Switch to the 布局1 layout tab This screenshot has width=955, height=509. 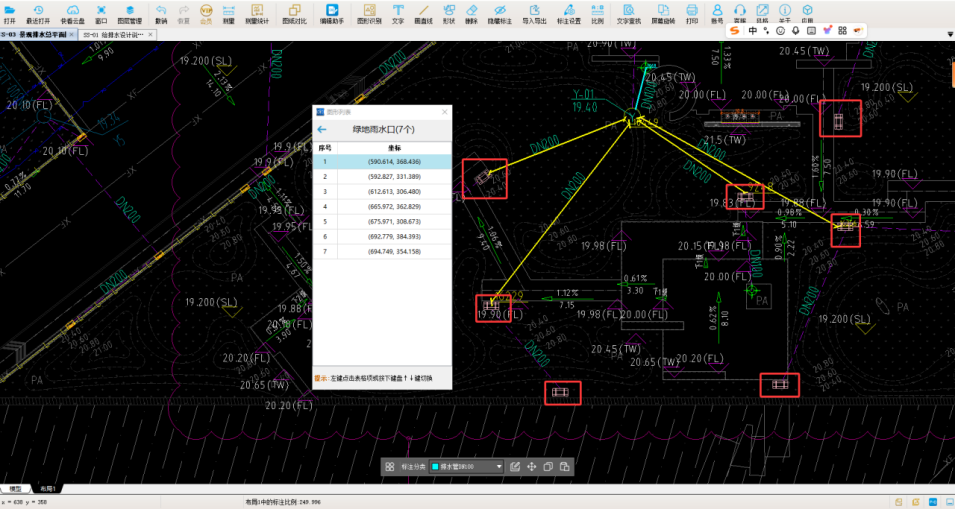[x=47, y=489]
